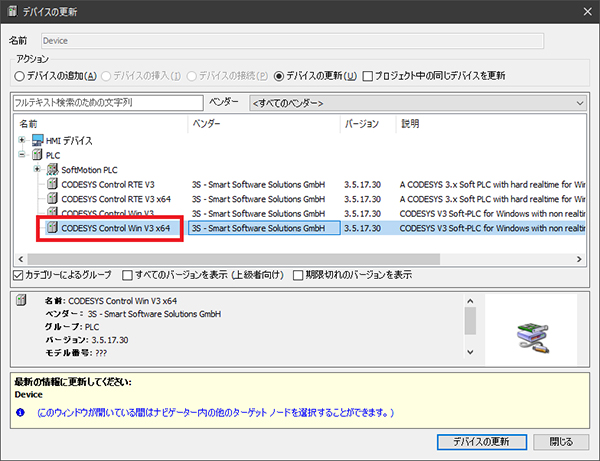Click the details panel vertical scrollbar thumb
The height and width of the screenshot is (461, 600).
click(x=471, y=321)
